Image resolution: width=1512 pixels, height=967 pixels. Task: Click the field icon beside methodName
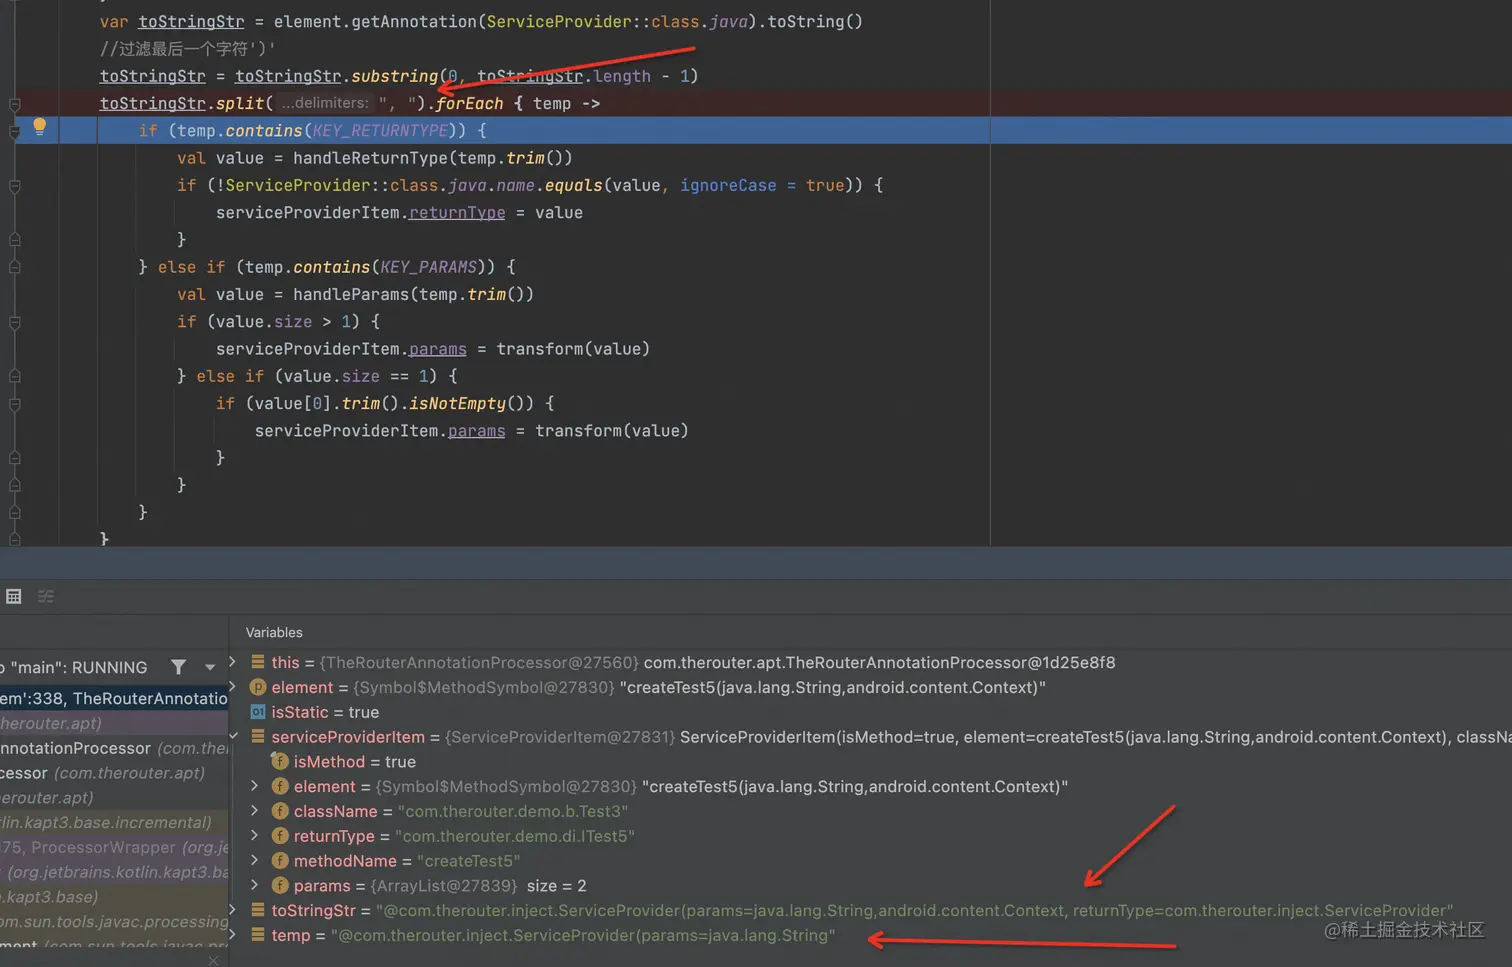pos(280,861)
